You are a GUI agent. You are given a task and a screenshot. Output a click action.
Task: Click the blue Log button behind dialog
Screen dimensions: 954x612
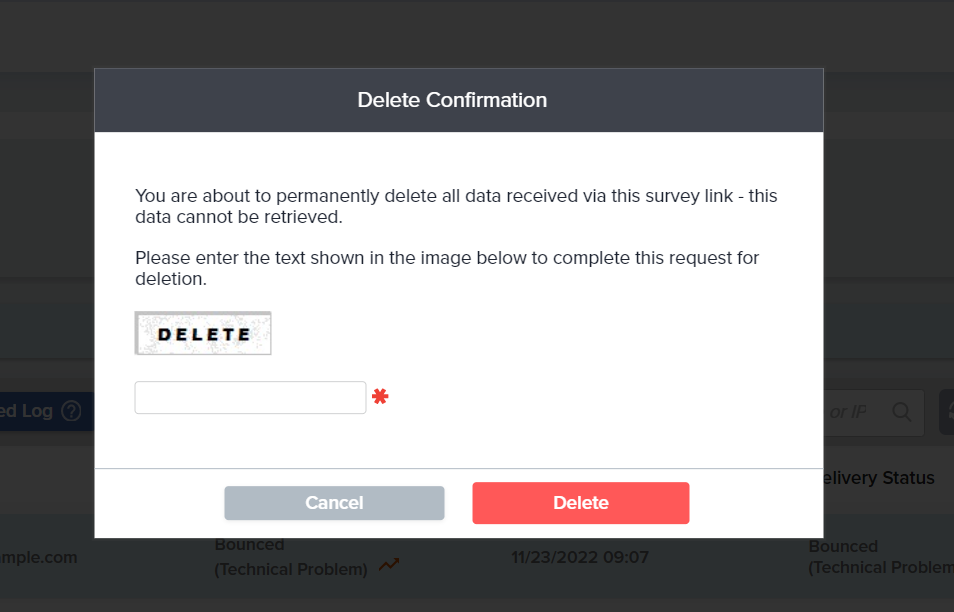[28, 411]
